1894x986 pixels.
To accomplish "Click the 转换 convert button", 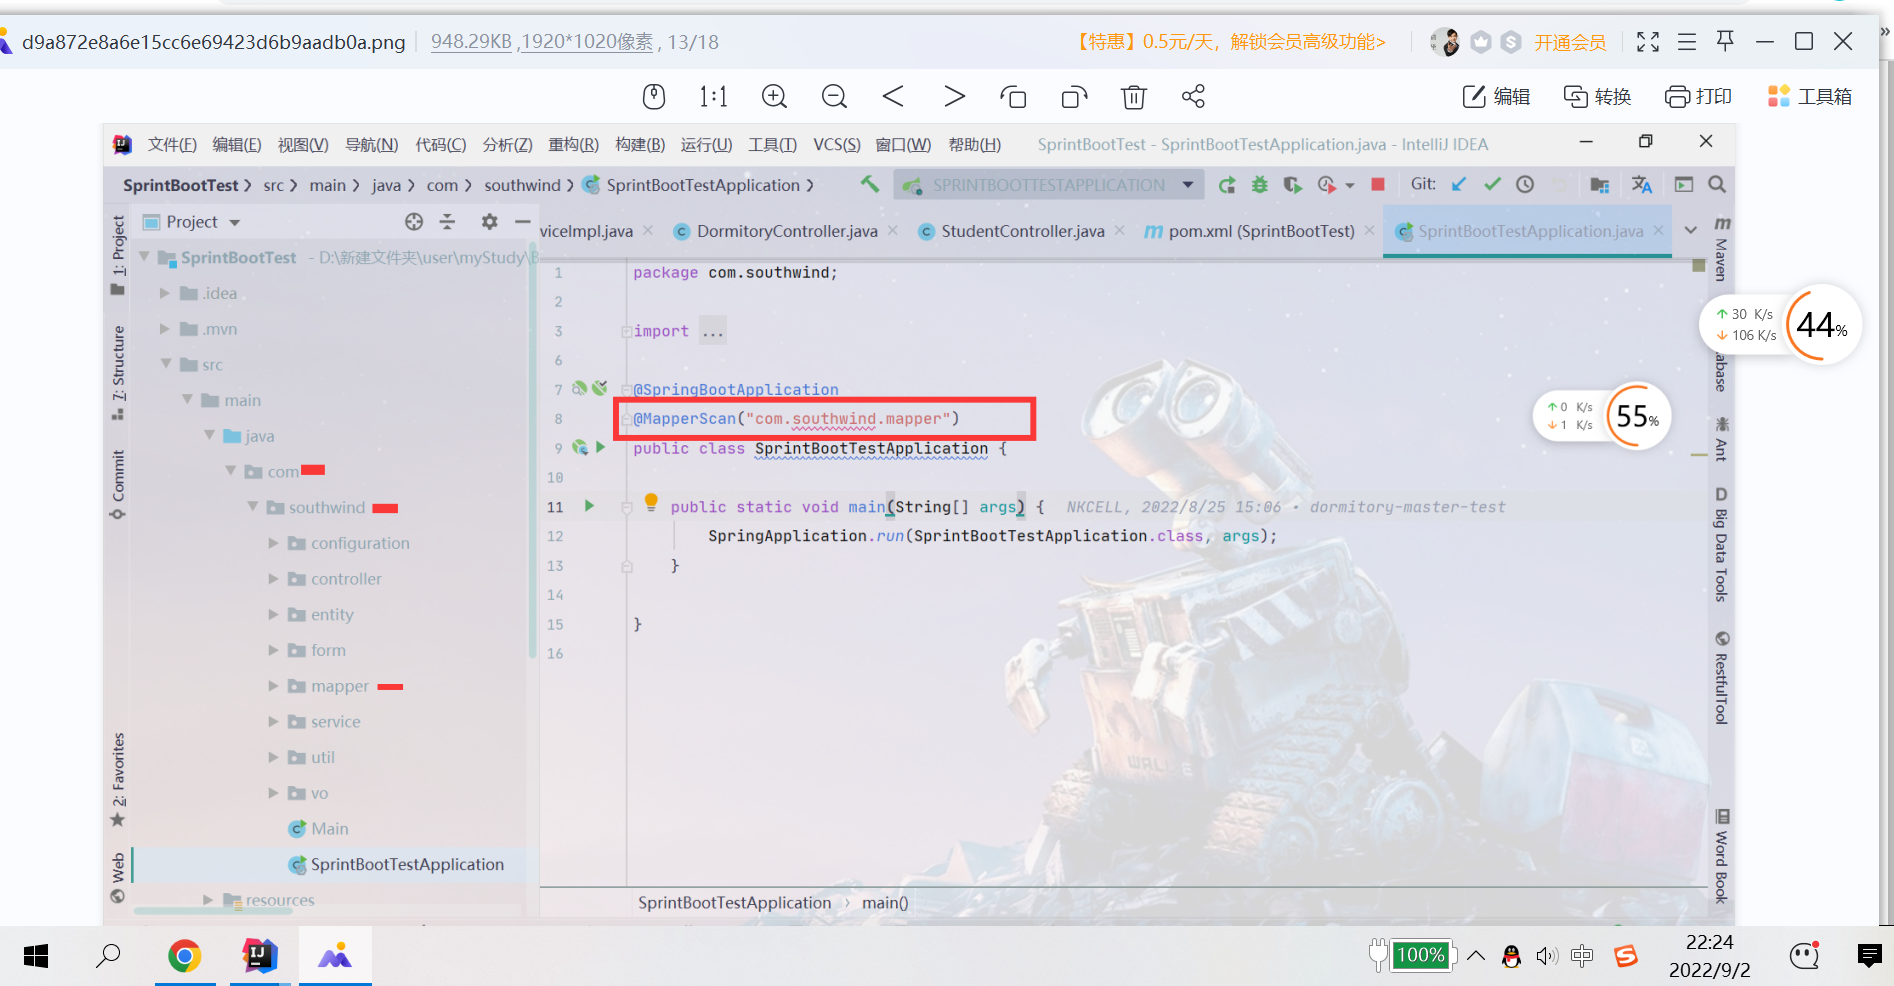I will tap(1597, 96).
